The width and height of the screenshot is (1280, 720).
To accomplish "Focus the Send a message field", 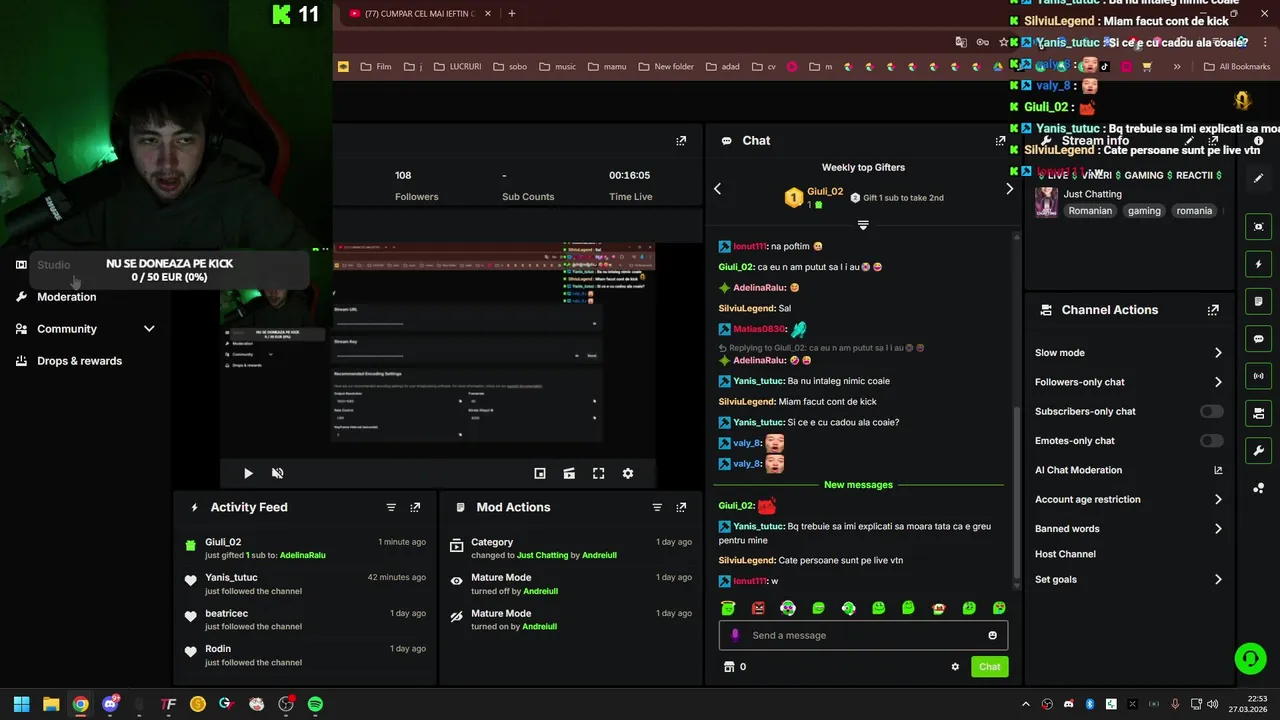I will coord(863,635).
